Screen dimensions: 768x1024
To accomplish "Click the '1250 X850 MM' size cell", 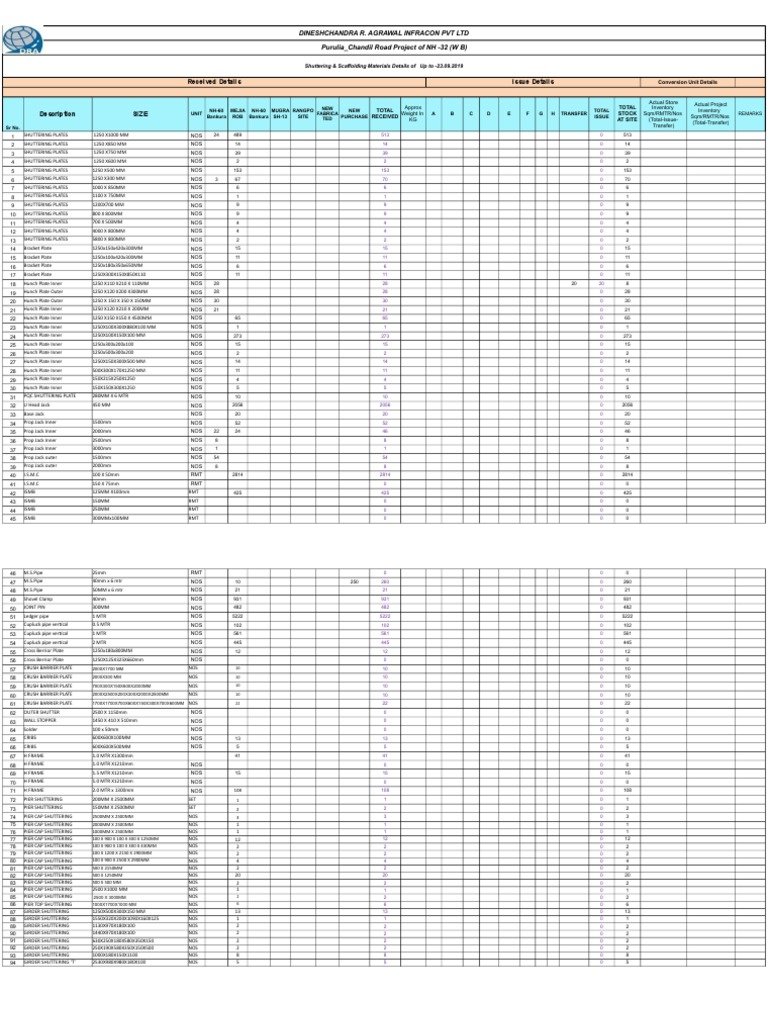I will click(x=140, y=144).
